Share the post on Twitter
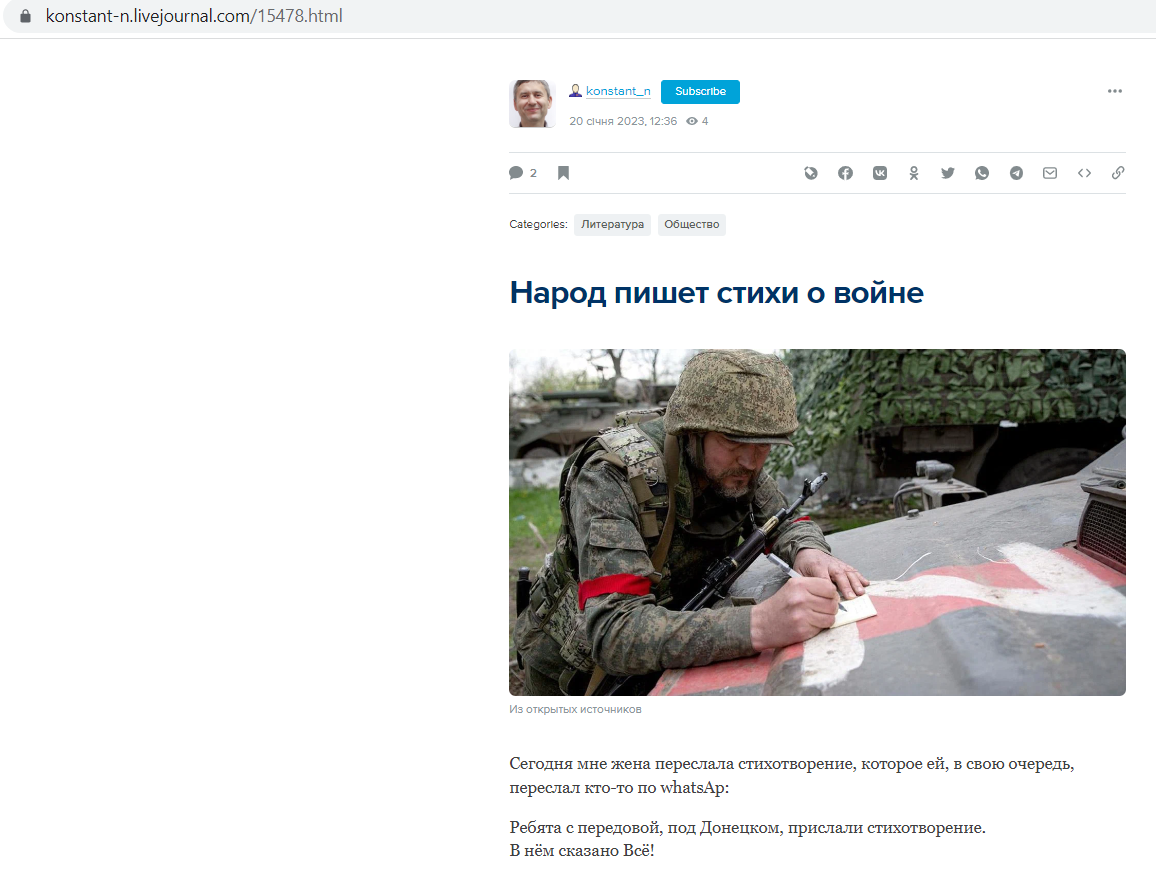1156x876 pixels. pos(948,173)
